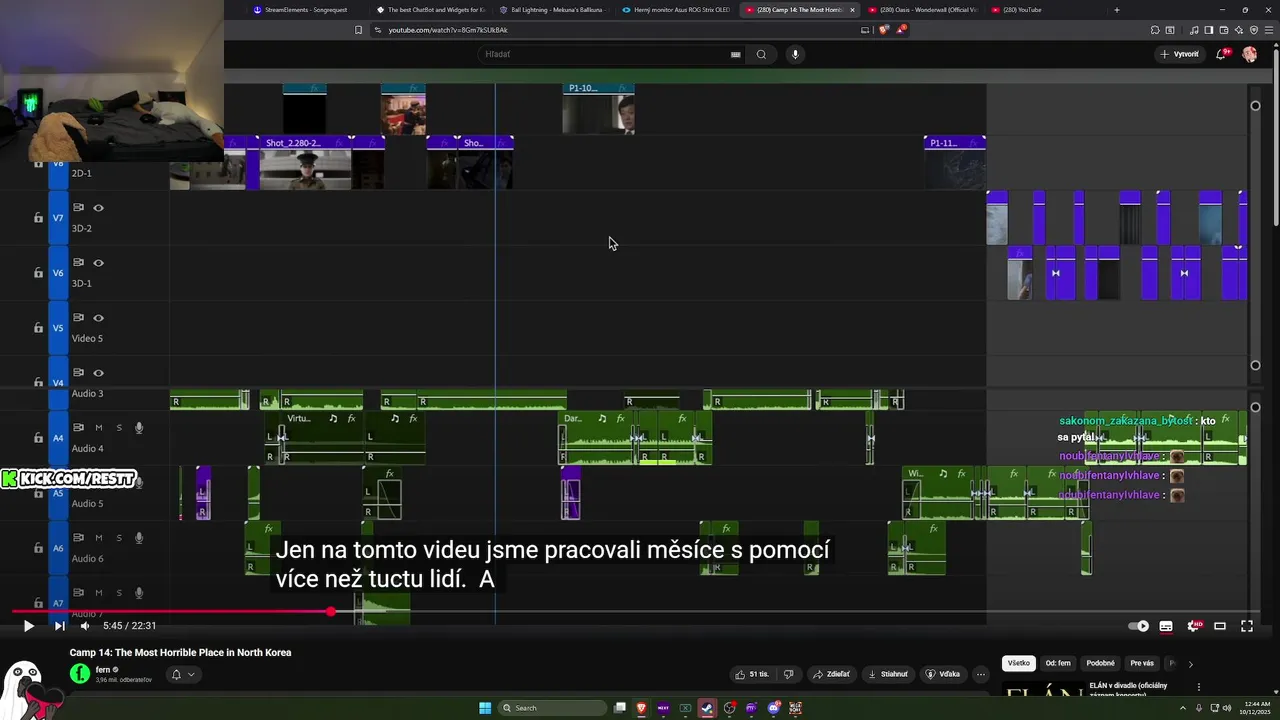Viewport: 1280px width, 720px height.
Task: Open Steam from the taskbar
Action: (707, 708)
